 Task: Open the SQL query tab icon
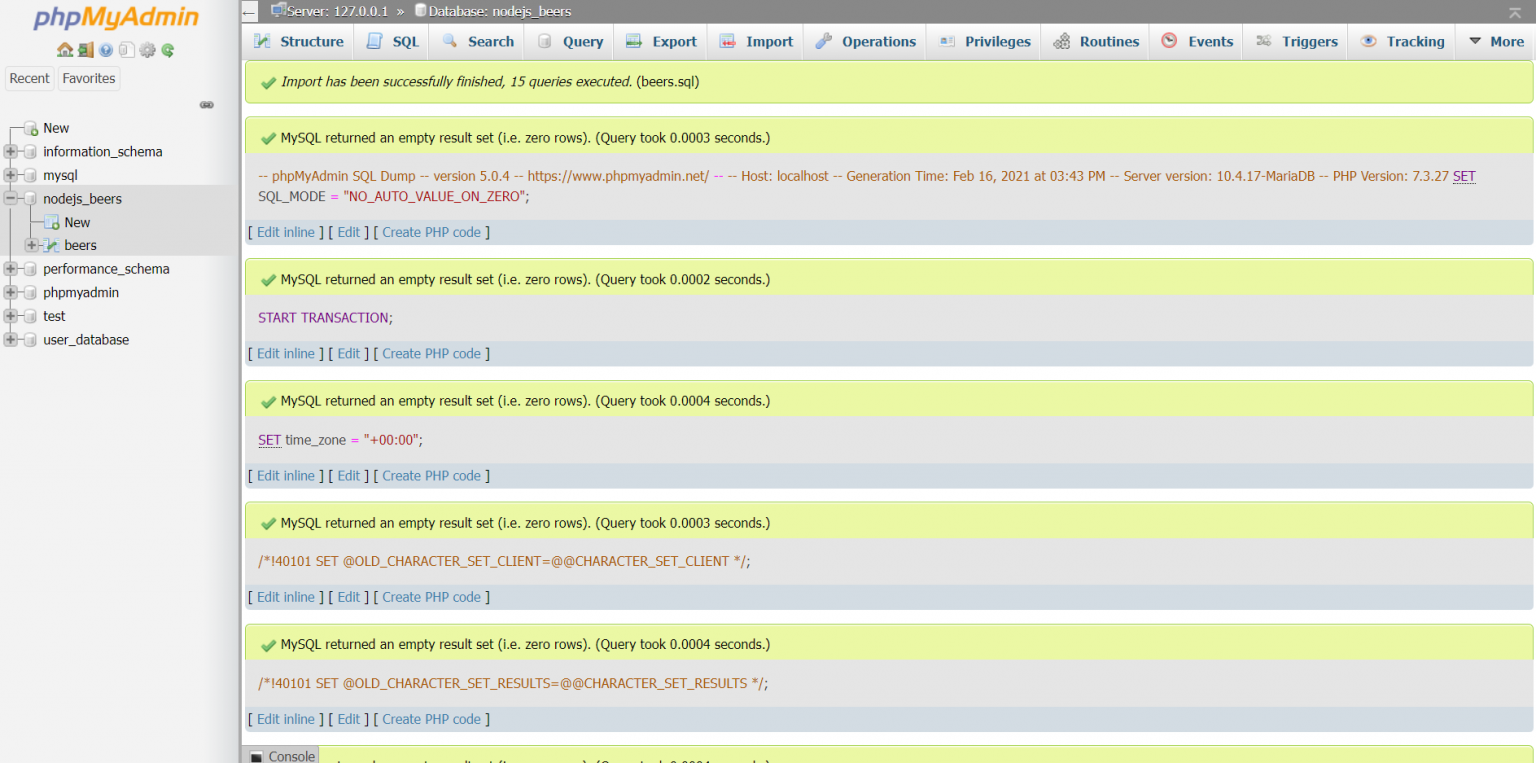(376, 41)
